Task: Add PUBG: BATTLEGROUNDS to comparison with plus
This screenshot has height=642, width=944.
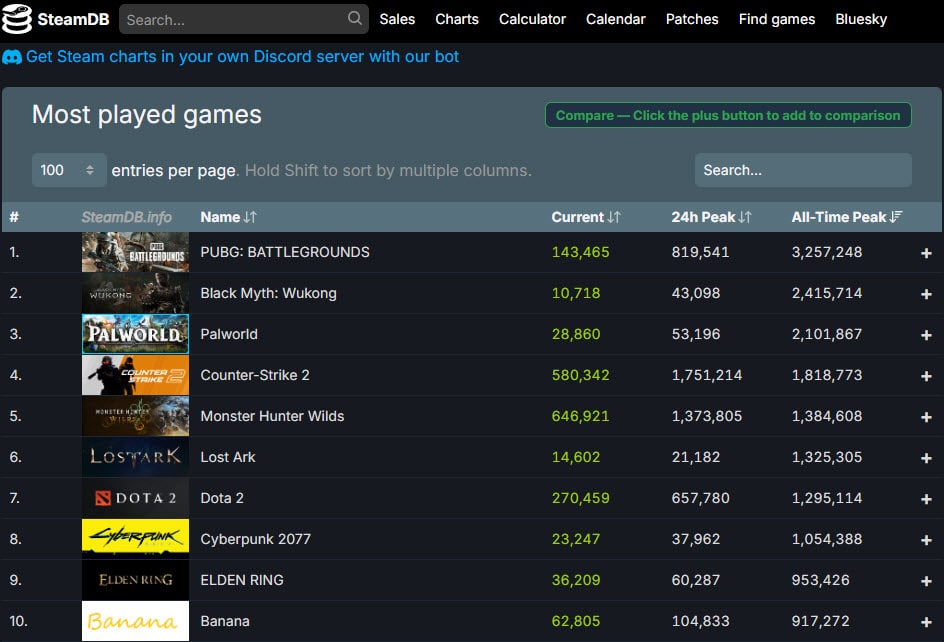Action: [x=926, y=253]
